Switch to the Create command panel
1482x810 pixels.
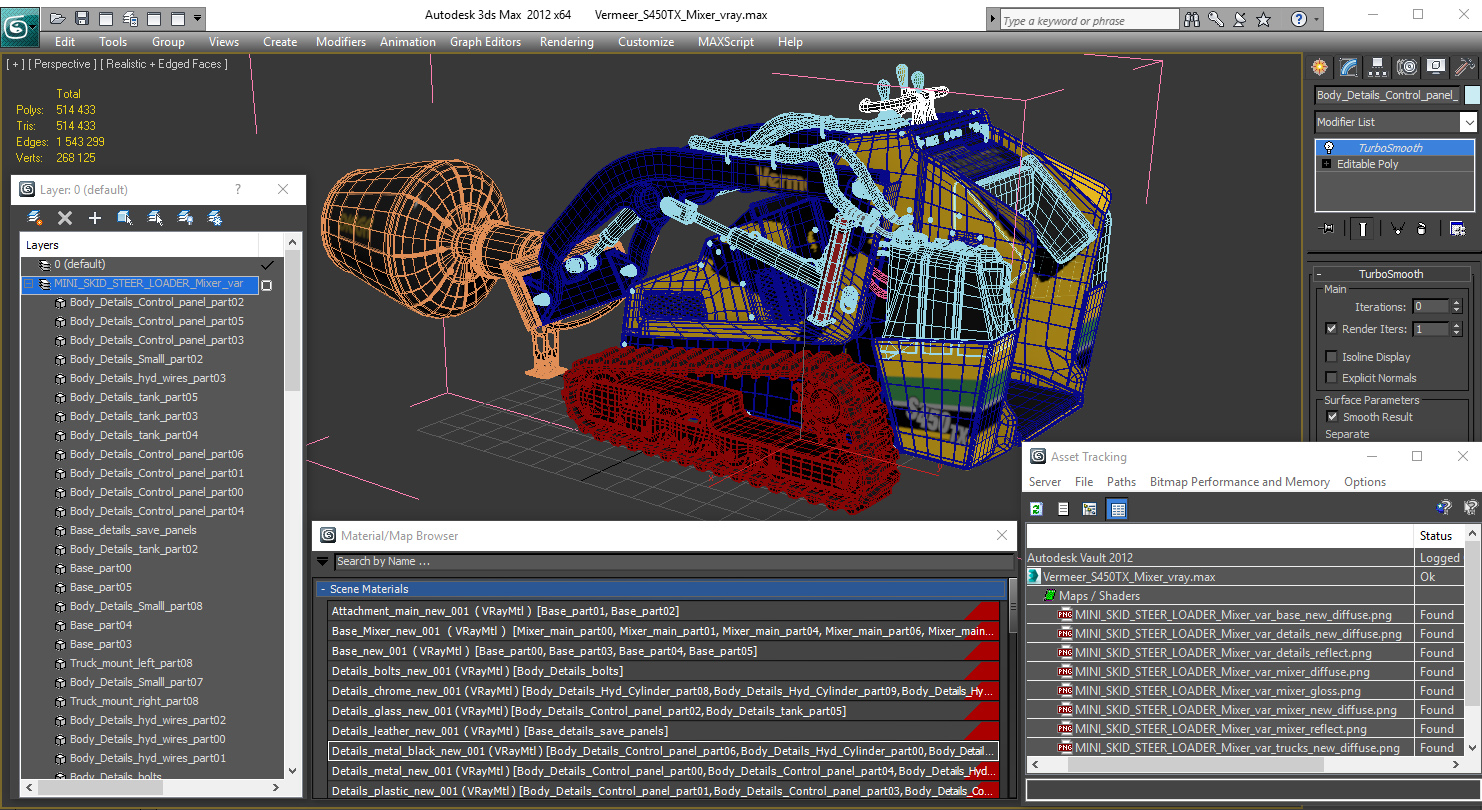[1320, 67]
